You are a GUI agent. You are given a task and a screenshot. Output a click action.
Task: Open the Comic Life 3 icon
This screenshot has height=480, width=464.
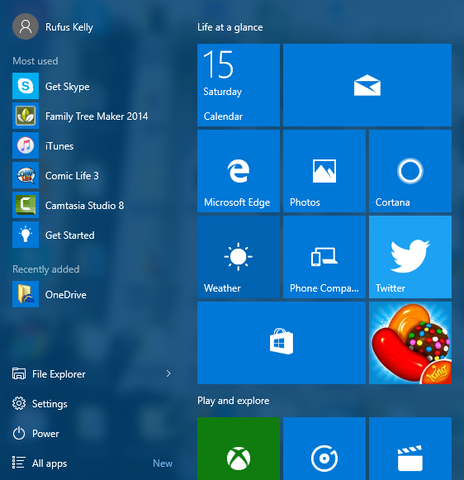25,175
